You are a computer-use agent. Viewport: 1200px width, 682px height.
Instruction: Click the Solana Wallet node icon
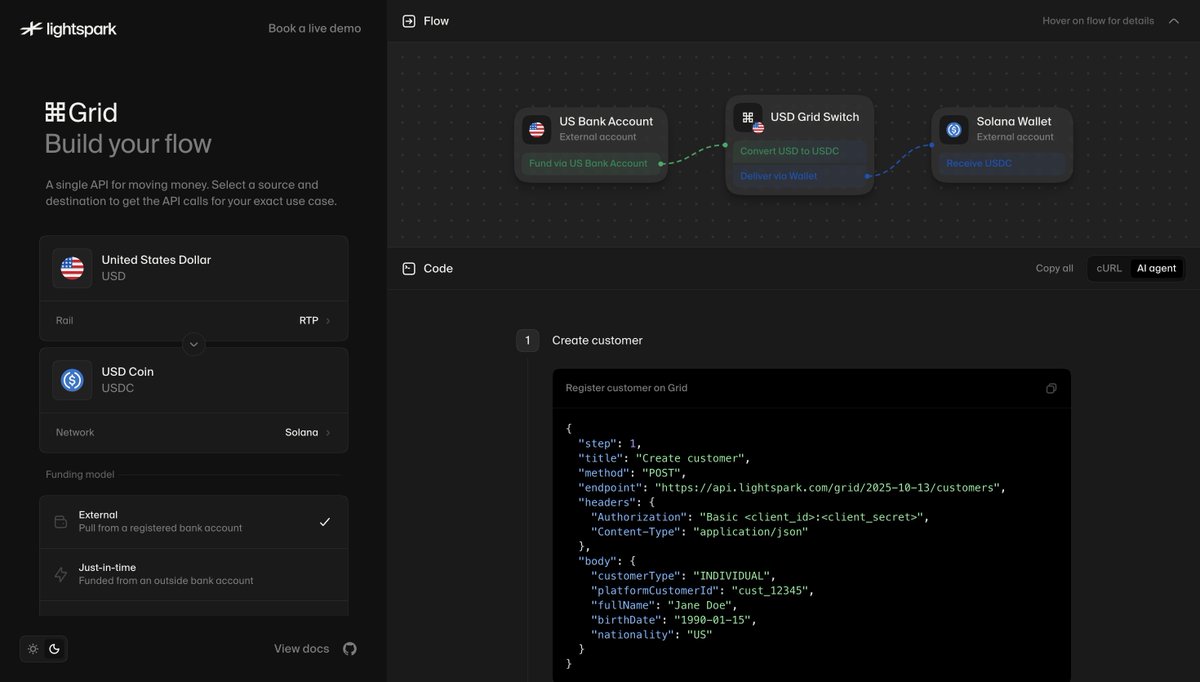[954, 129]
